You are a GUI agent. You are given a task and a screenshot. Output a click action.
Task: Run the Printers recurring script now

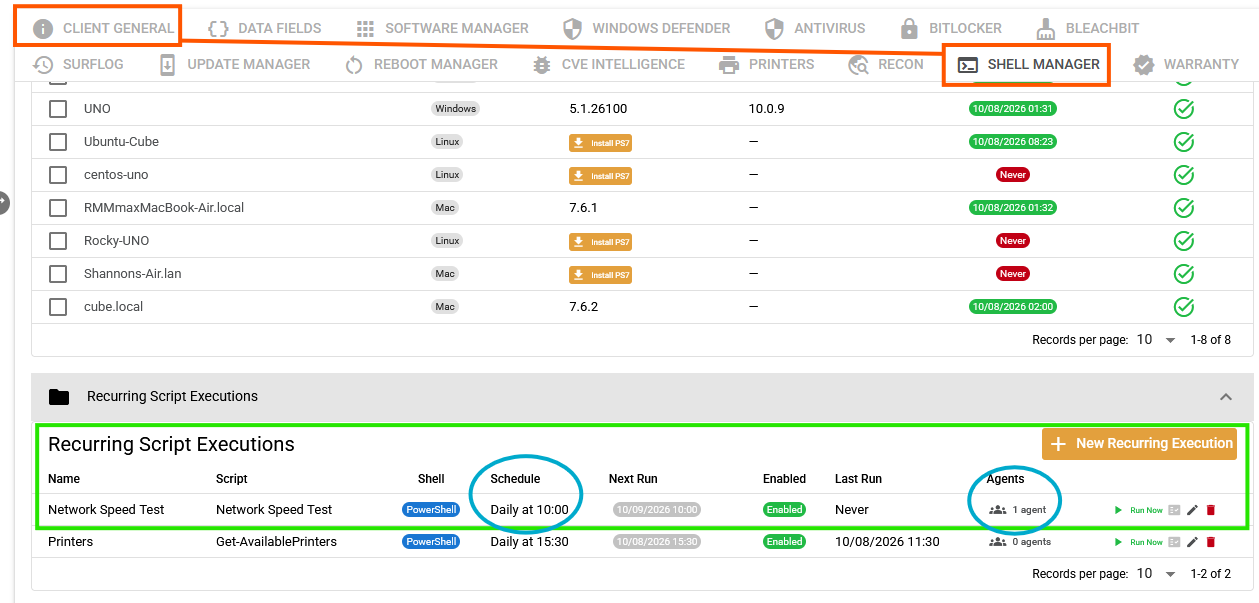1138,542
